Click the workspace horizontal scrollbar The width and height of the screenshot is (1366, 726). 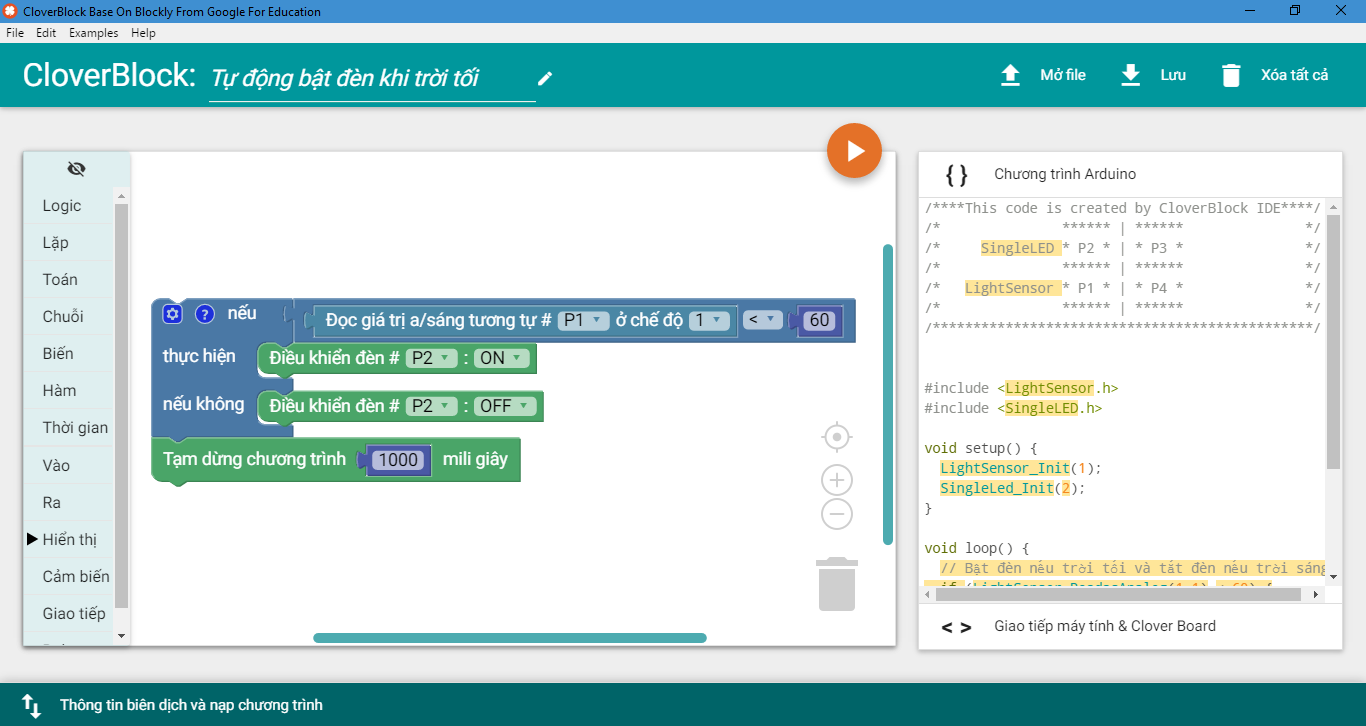pyautogui.click(x=510, y=638)
